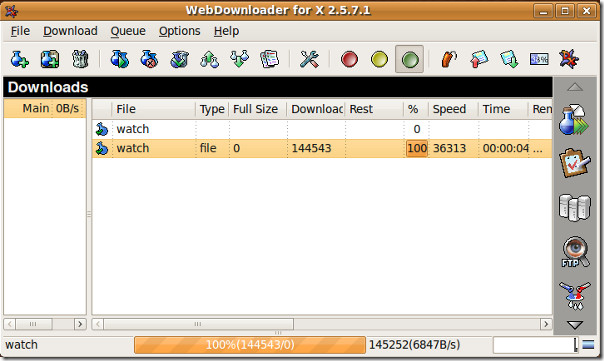
Task: Click the continue downloads play flask icon
Action: pyautogui.click(x=119, y=59)
